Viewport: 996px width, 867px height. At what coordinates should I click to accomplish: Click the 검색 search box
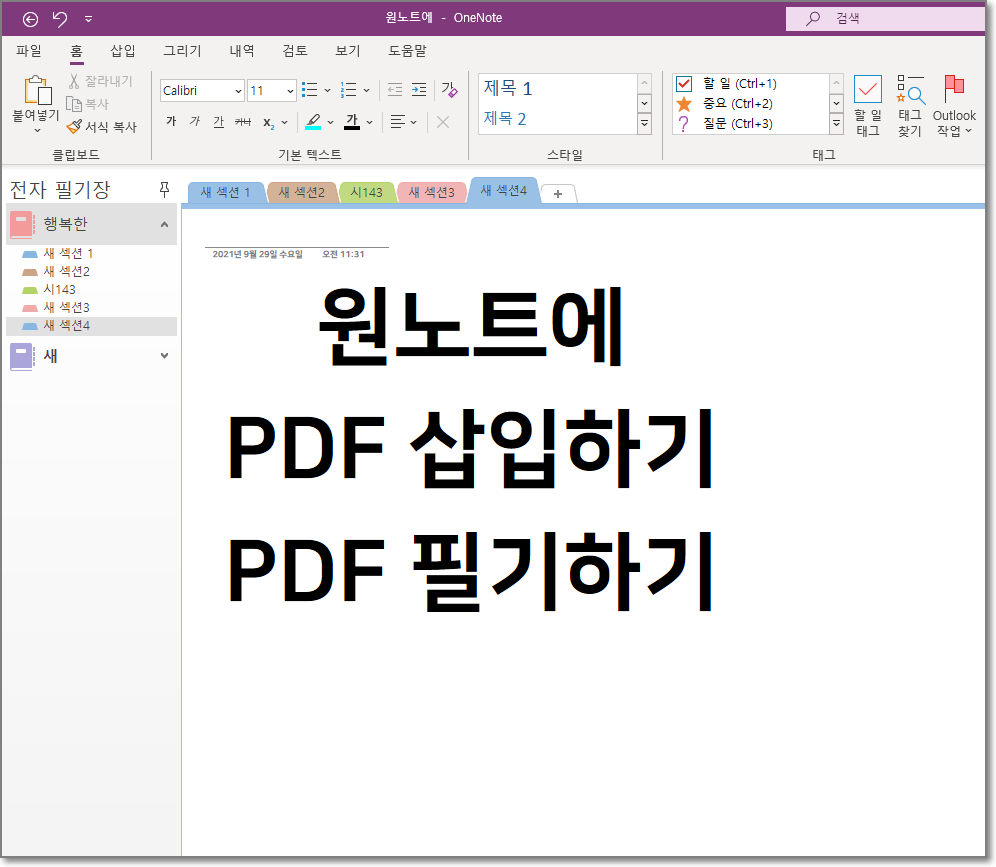(x=885, y=18)
